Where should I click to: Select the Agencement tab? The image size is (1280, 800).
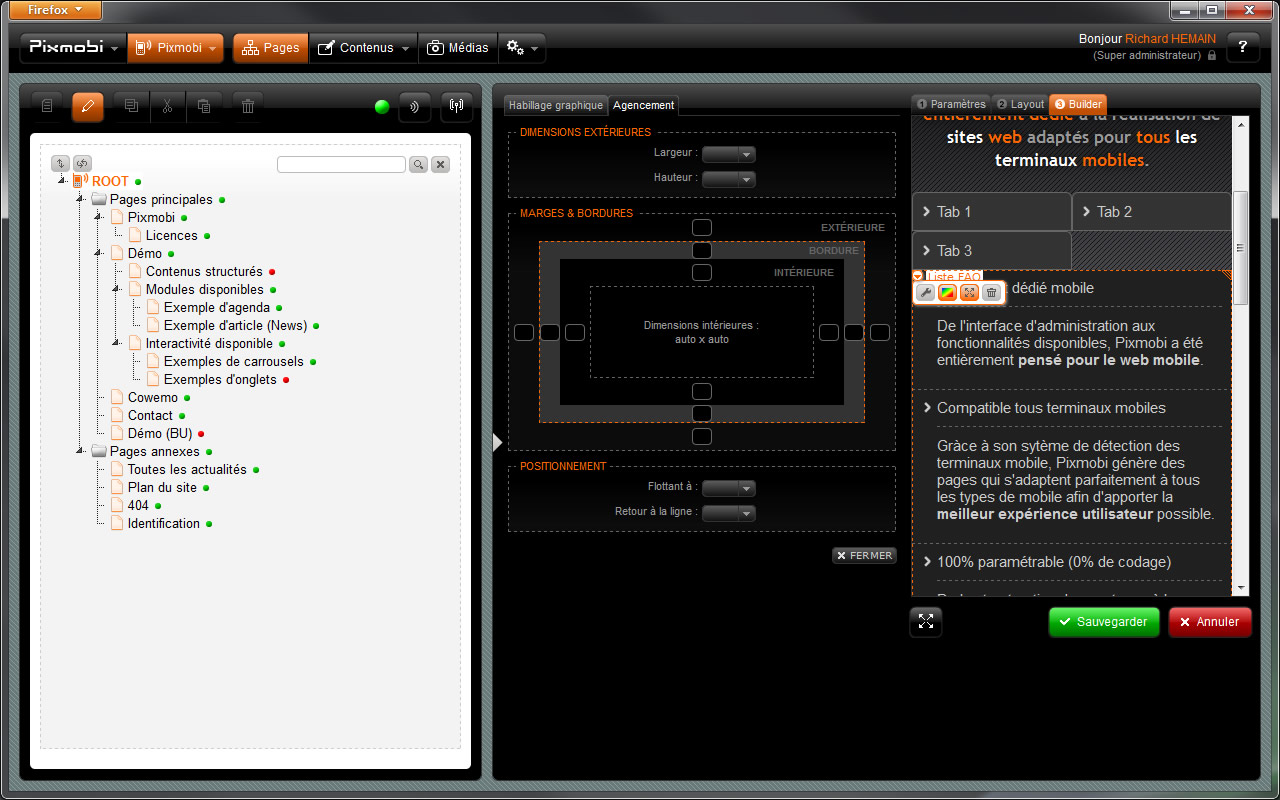644,105
